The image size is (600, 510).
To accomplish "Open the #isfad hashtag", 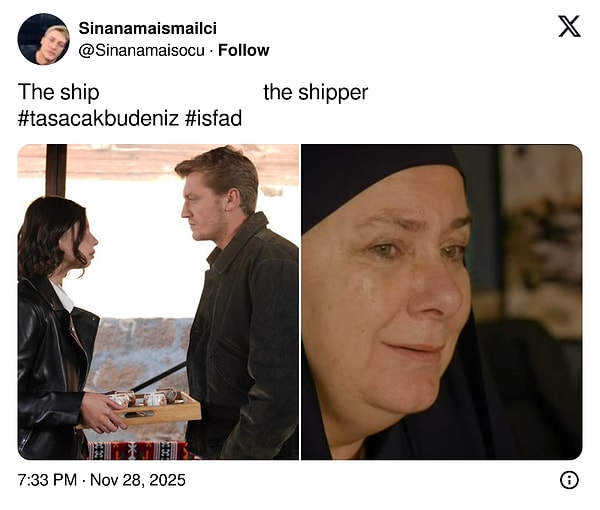I will coord(213,120).
